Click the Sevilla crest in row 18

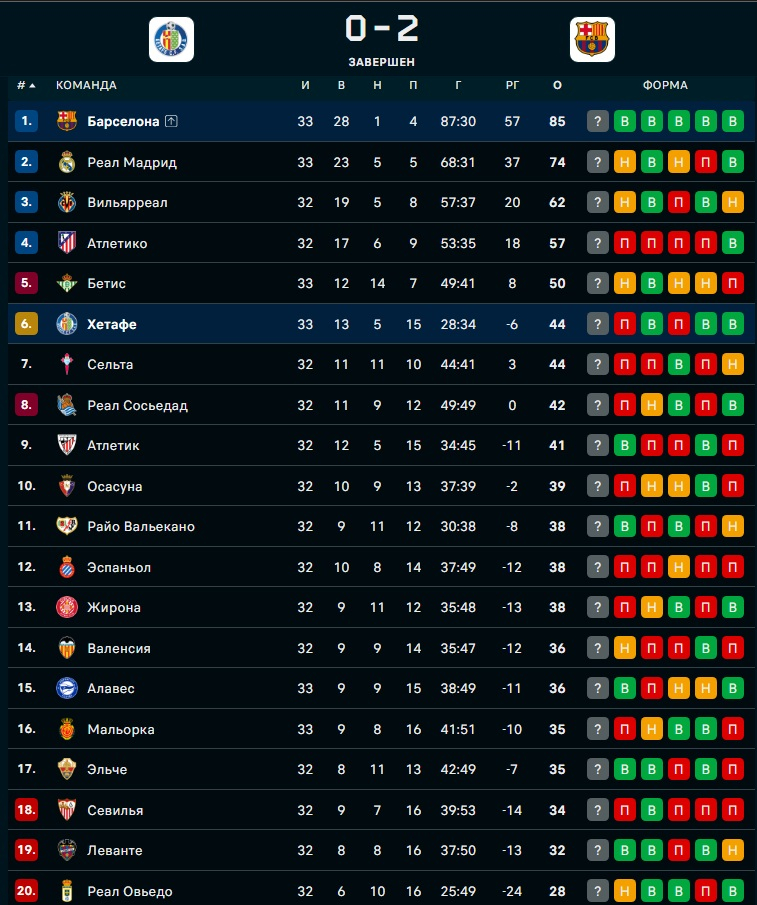pyautogui.click(x=67, y=810)
